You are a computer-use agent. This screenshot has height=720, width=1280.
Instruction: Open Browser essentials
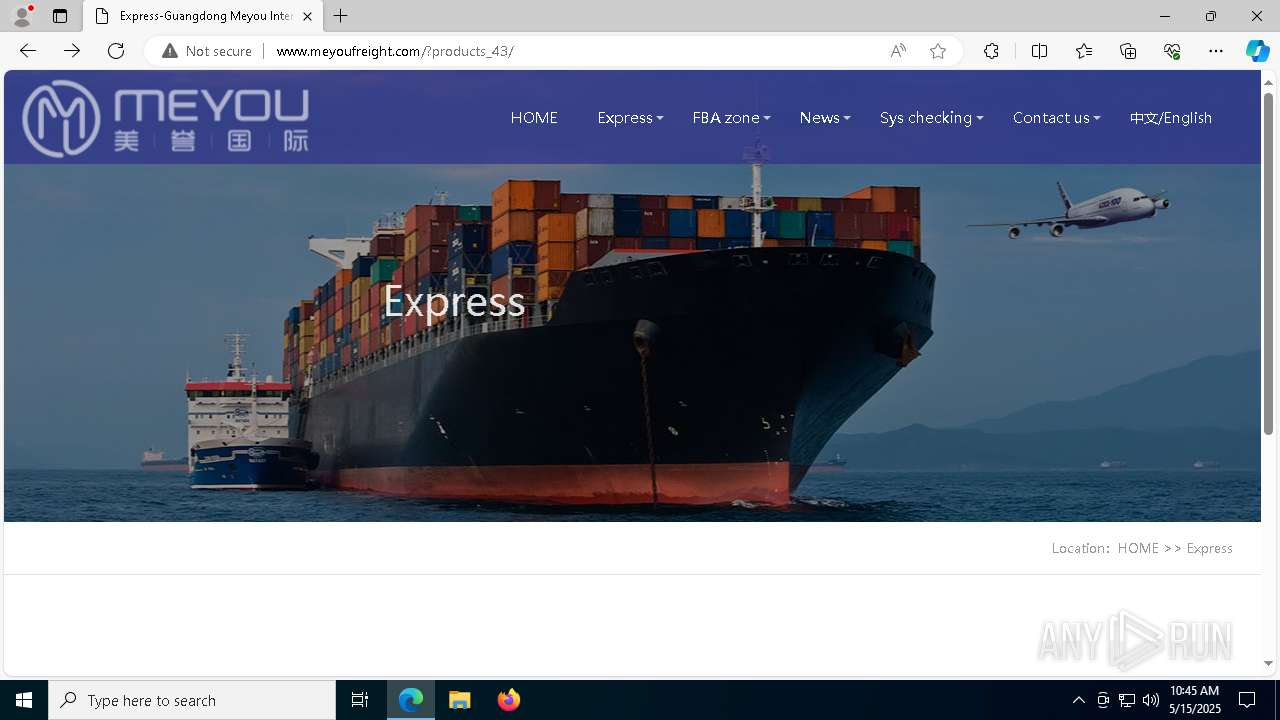[x=1172, y=51]
